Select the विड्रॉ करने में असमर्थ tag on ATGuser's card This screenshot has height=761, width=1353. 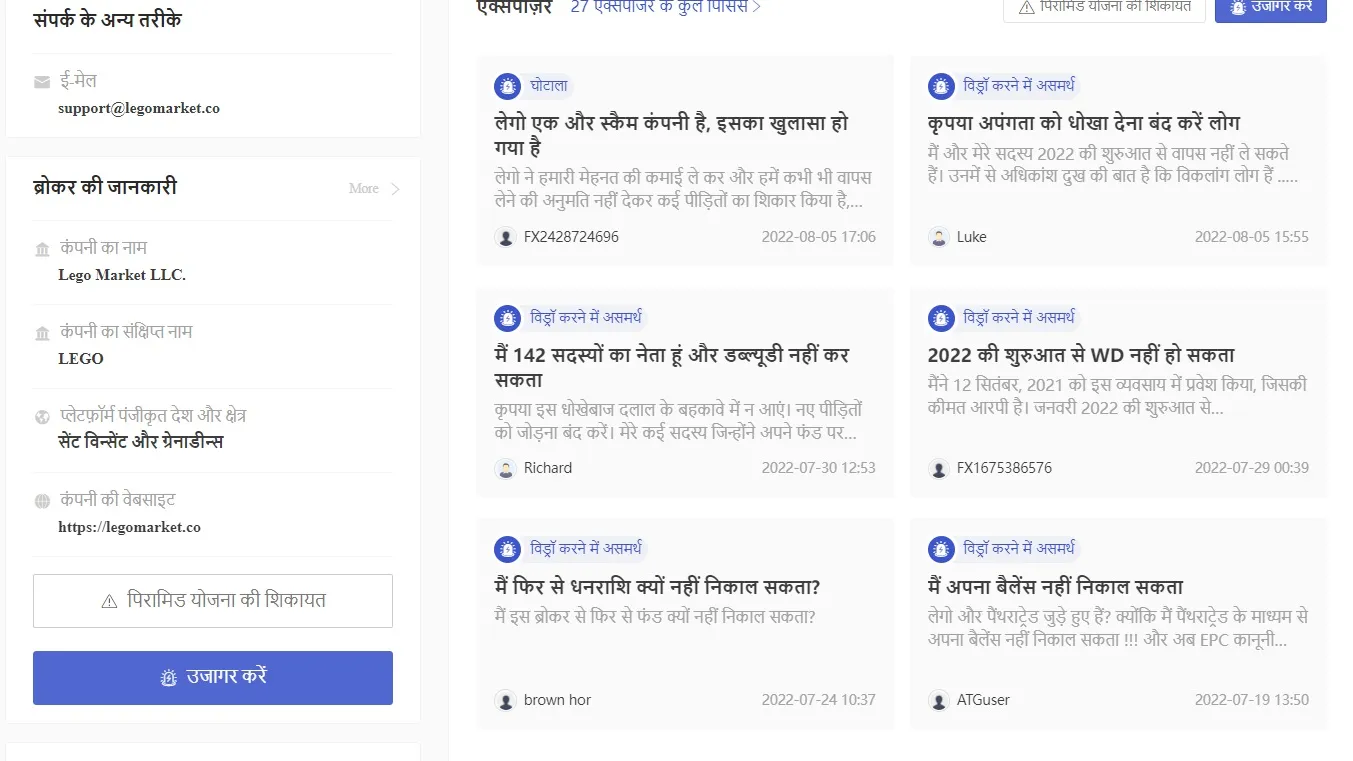point(1019,549)
